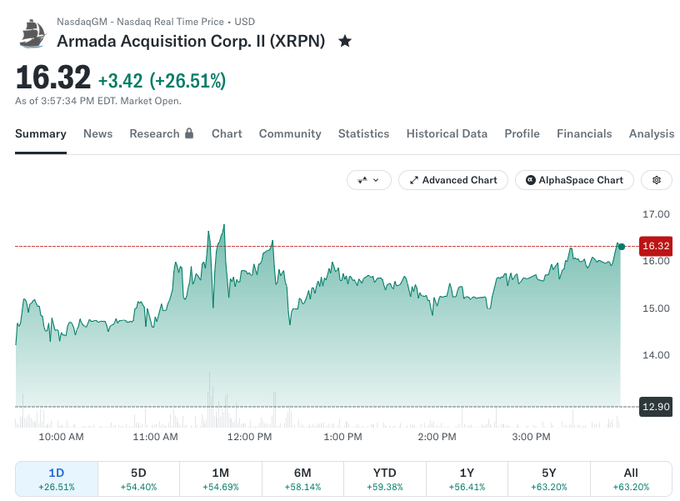
Task: Click the +3.42 price change value
Action: coord(121,81)
